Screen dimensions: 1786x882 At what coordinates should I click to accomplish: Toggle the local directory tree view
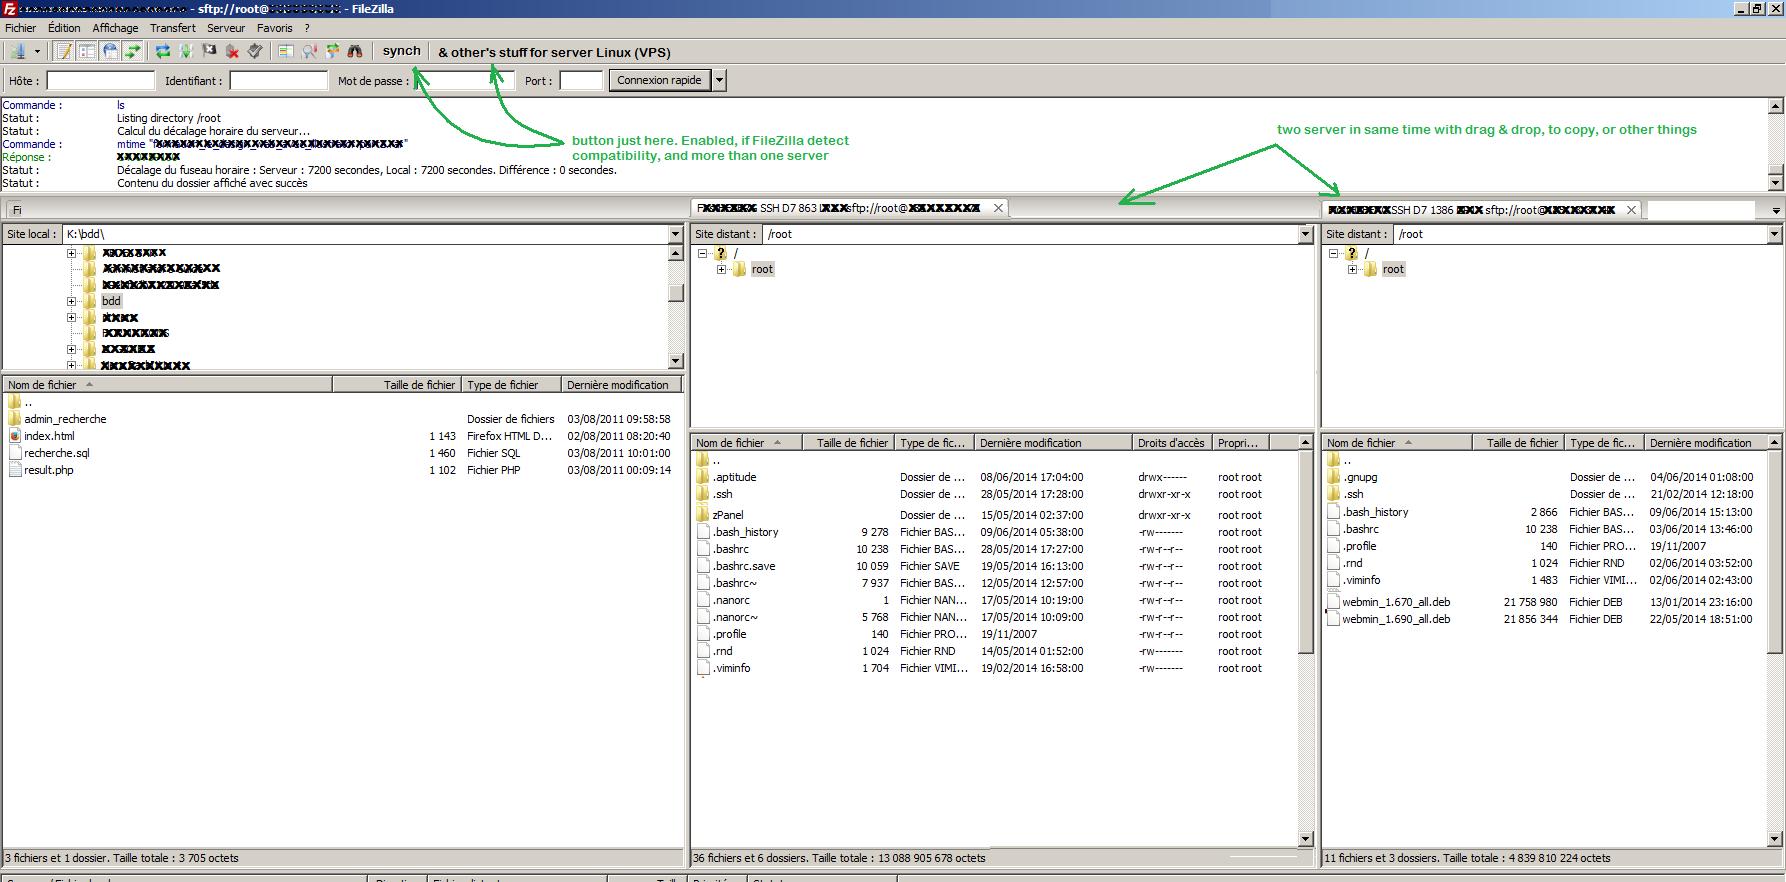pos(87,51)
